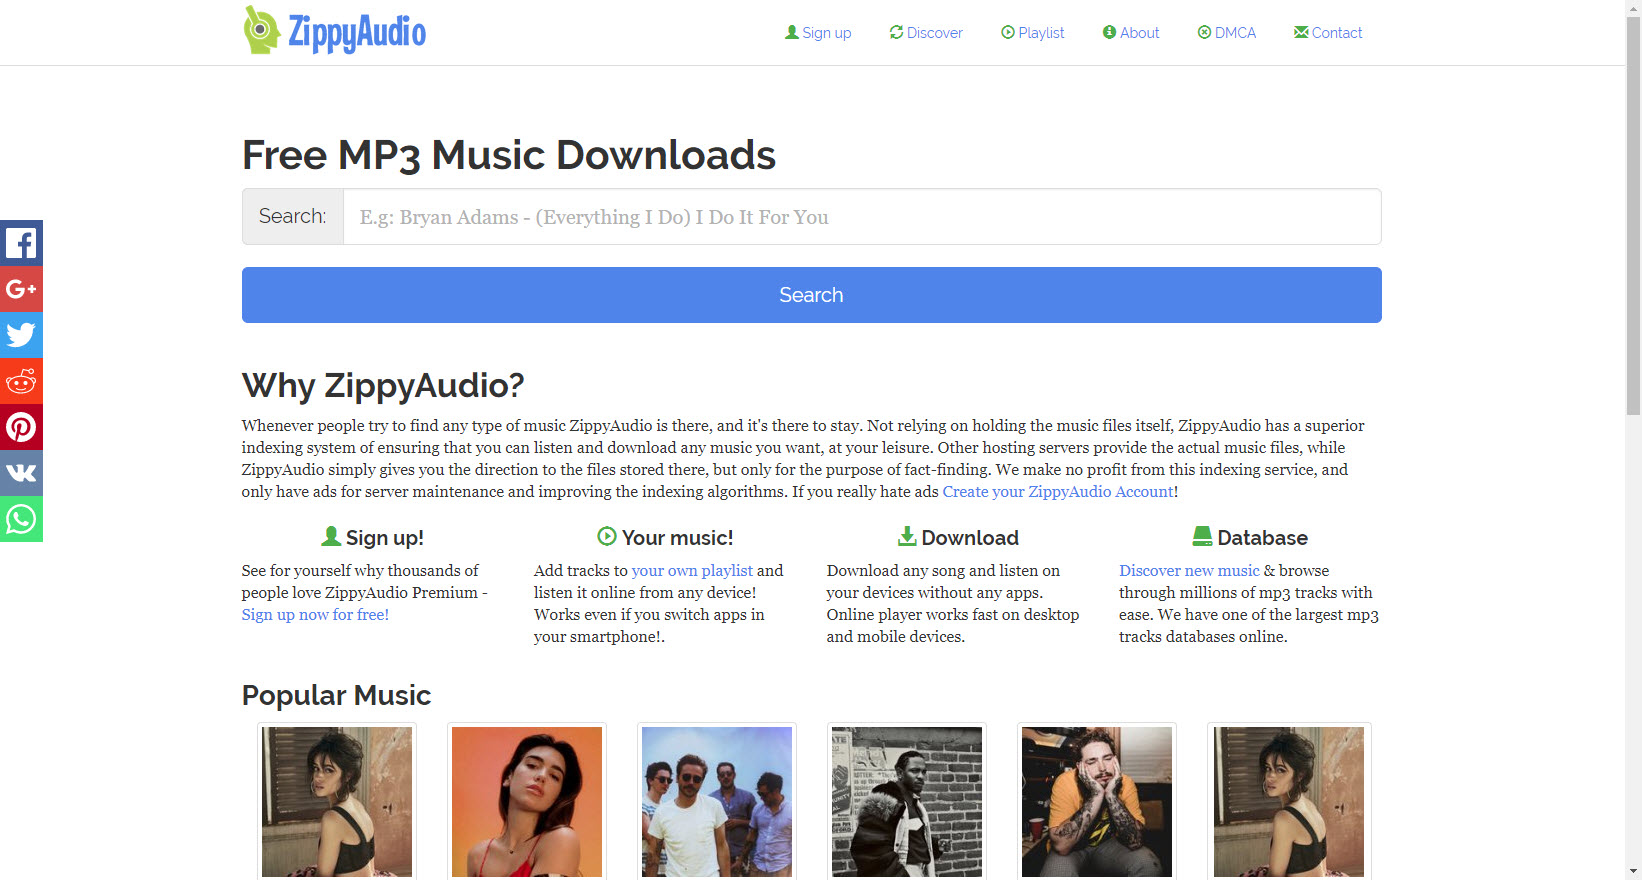Click the ZippyAudio logo
This screenshot has width=1642, height=880.
pyautogui.click(x=335, y=31)
